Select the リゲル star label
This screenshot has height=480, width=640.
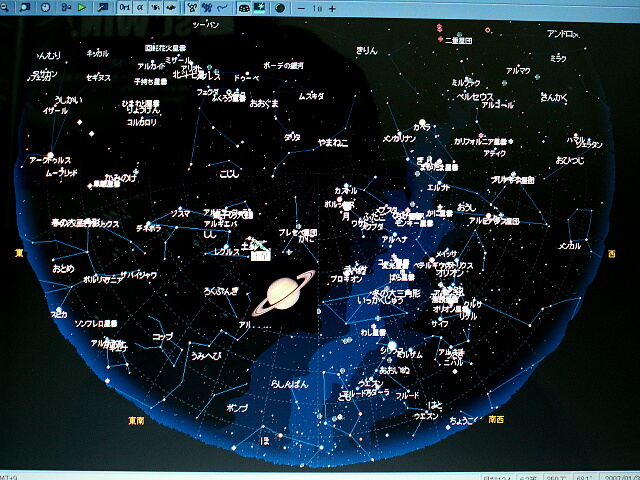(468, 316)
